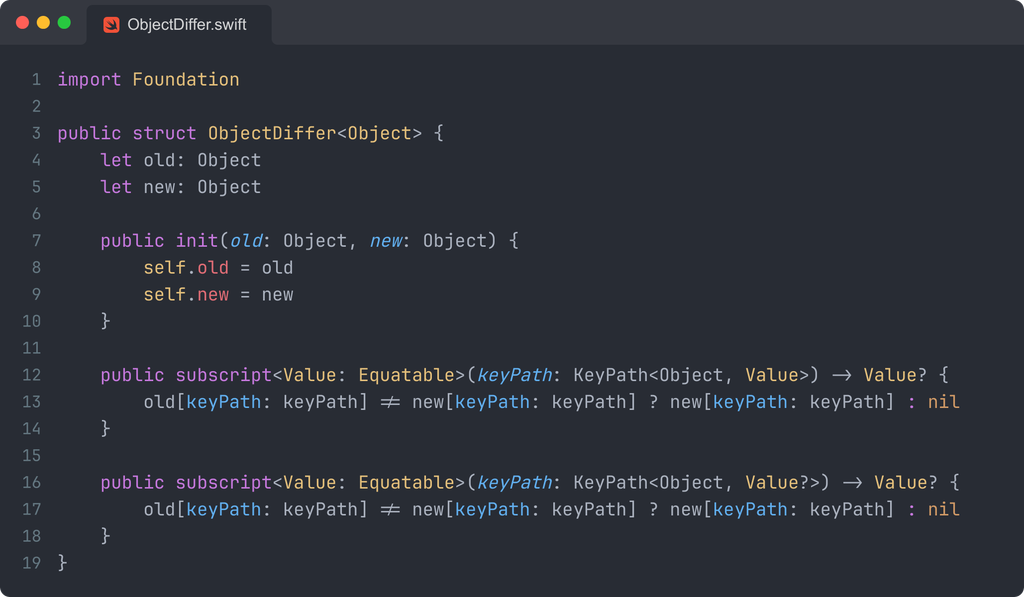Select the ObjectDiffer.swift tab
This screenshot has height=597, width=1024.
[x=179, y=25]
